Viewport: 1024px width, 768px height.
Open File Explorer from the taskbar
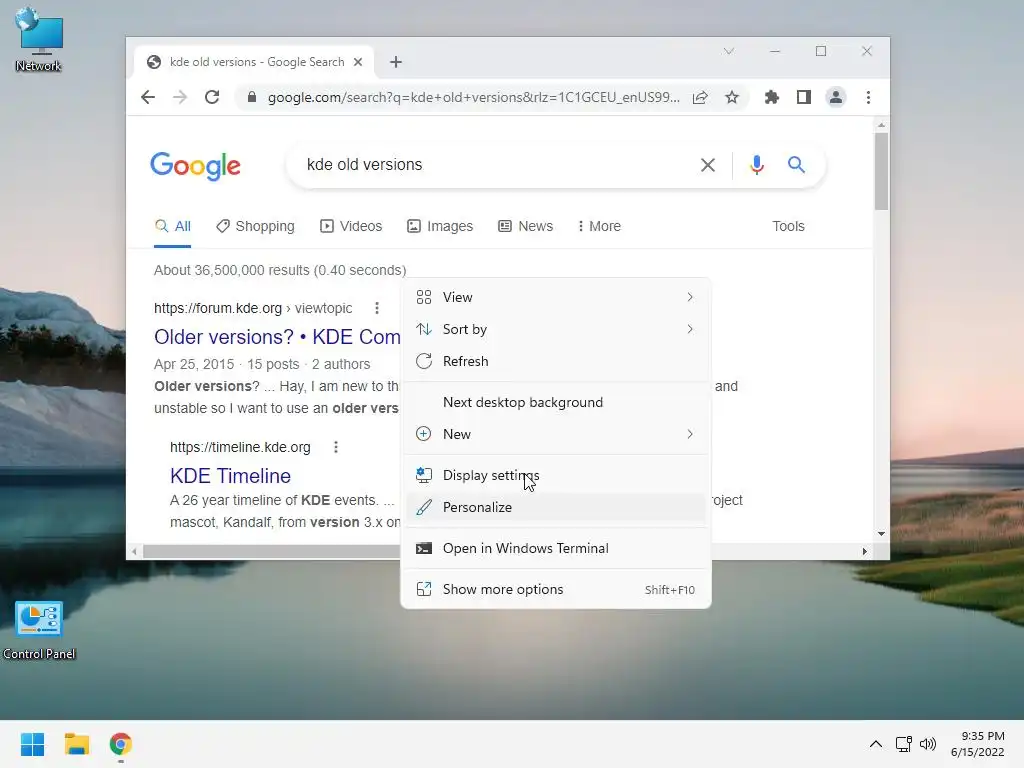coord(76,744)
